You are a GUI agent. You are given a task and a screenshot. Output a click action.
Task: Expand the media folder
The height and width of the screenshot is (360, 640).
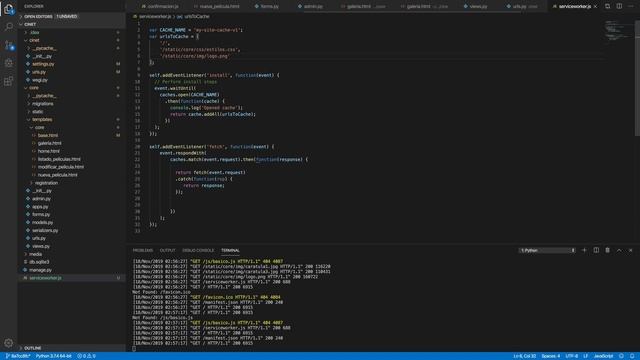(x=35, y=254)
